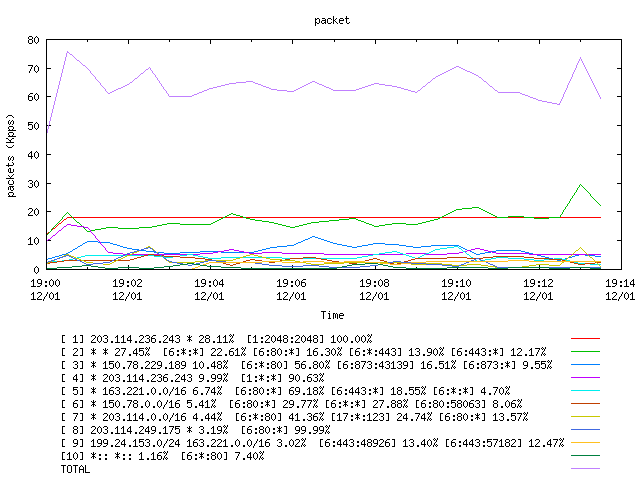The width and height of the screenshot is (640, 480).
Task: Click the y-axis value 80
Action: tap(33, 40)
